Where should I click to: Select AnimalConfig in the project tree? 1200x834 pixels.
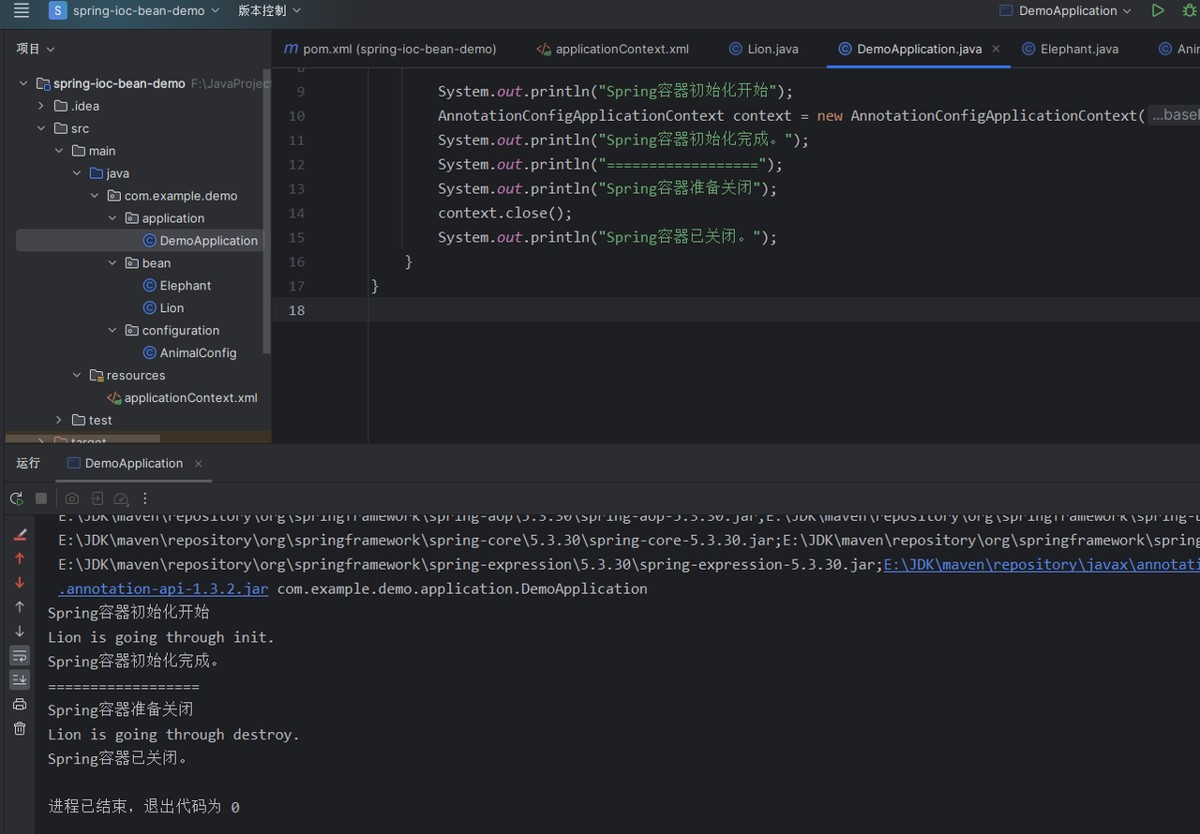[198, 353]
